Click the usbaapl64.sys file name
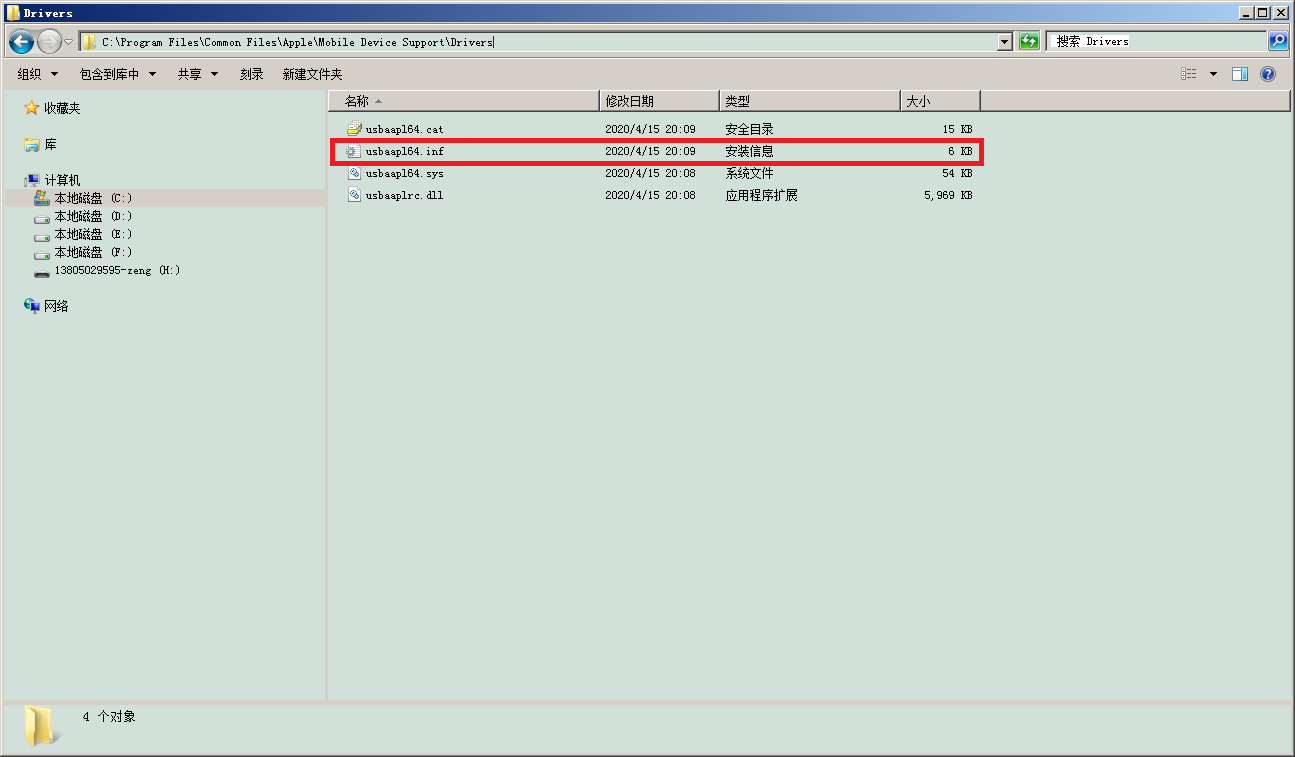 [404, 174]
